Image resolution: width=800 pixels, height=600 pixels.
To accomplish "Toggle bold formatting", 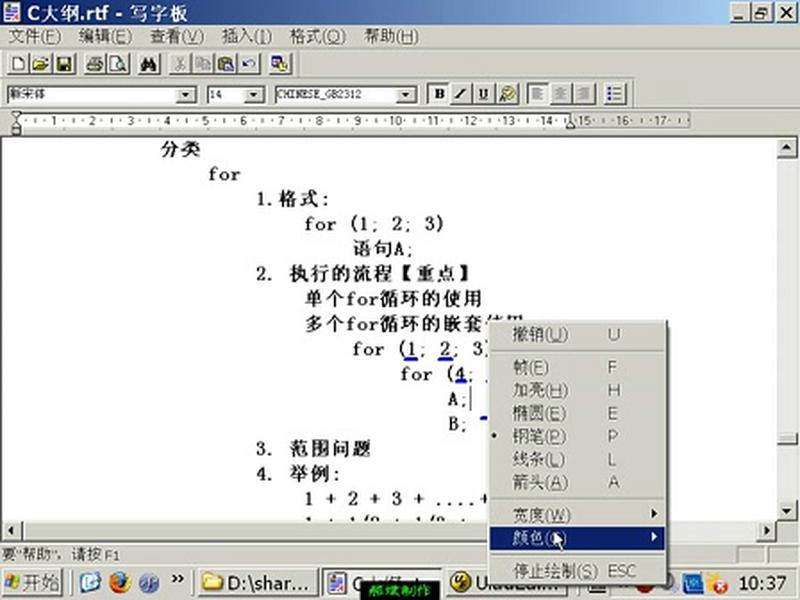I will pyautogui.click(x=440, y=93).
